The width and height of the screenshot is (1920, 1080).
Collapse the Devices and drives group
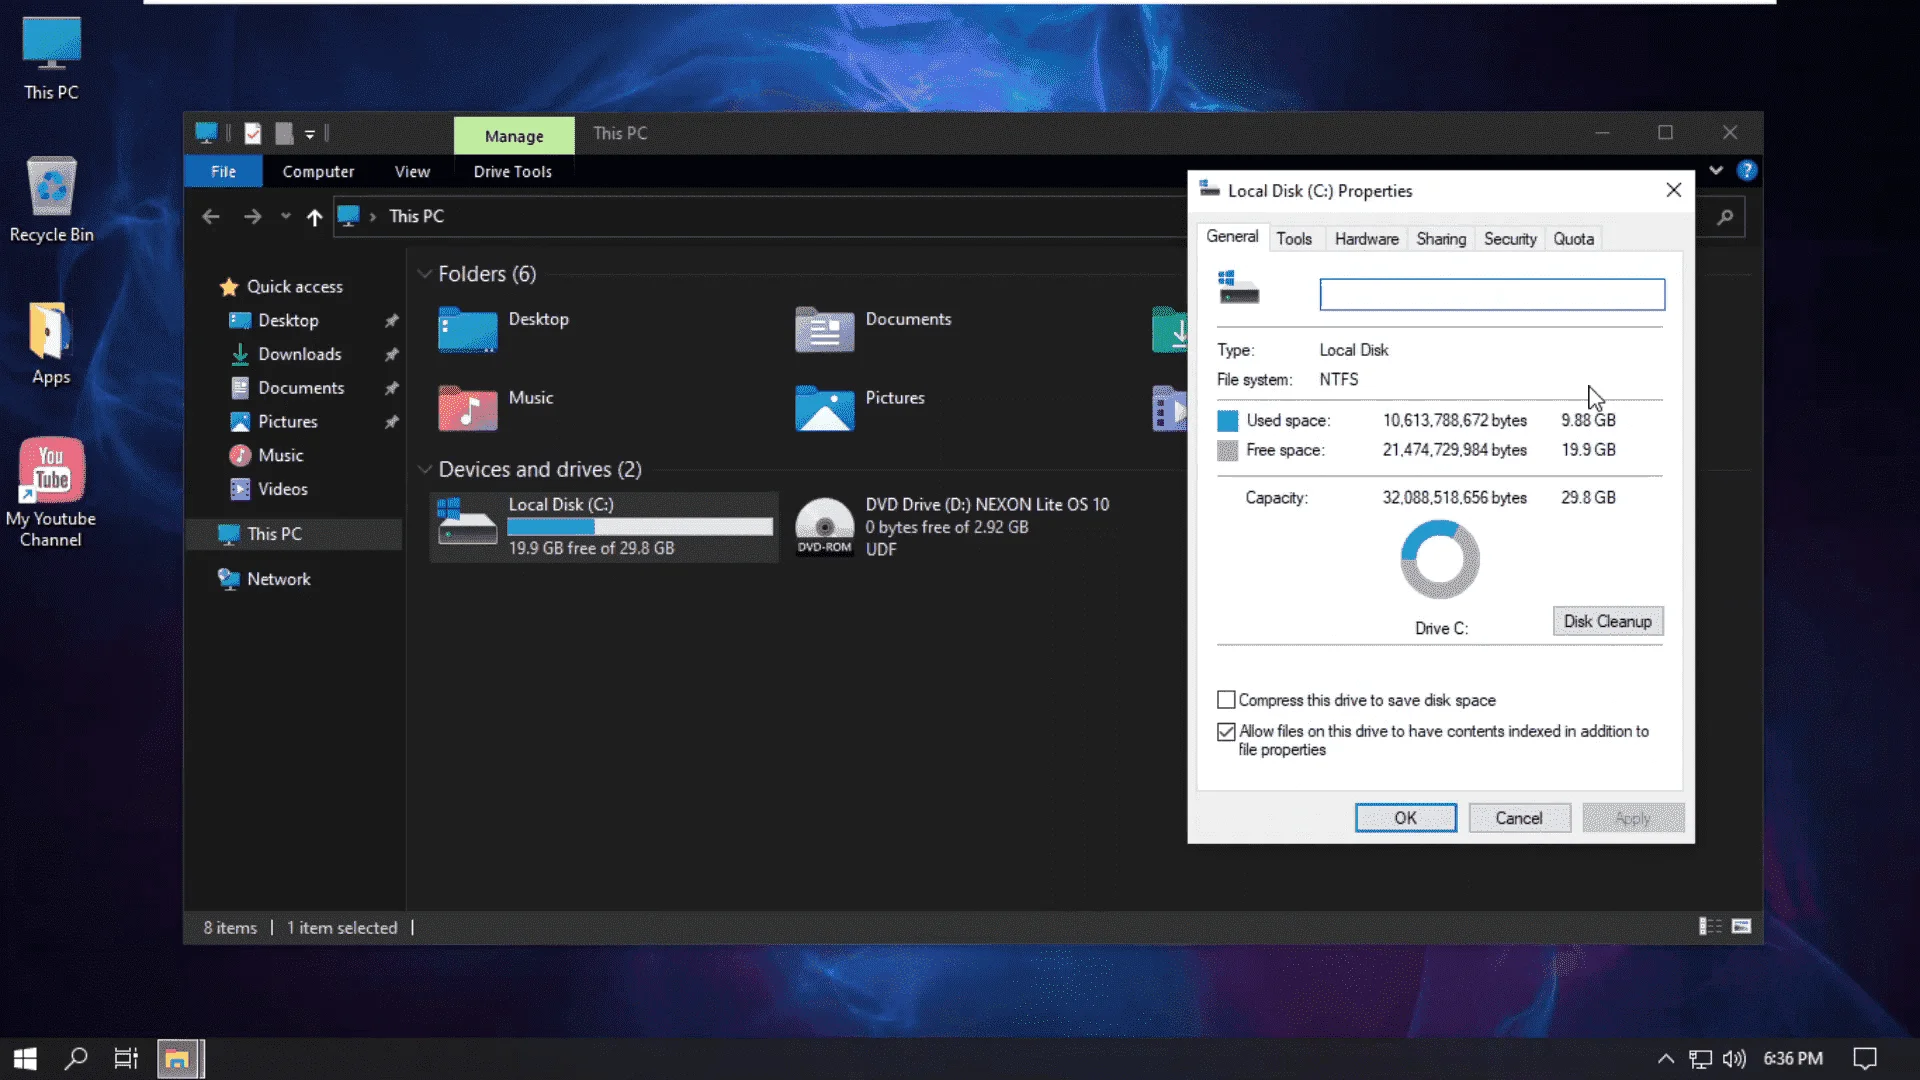pos(424,469)
